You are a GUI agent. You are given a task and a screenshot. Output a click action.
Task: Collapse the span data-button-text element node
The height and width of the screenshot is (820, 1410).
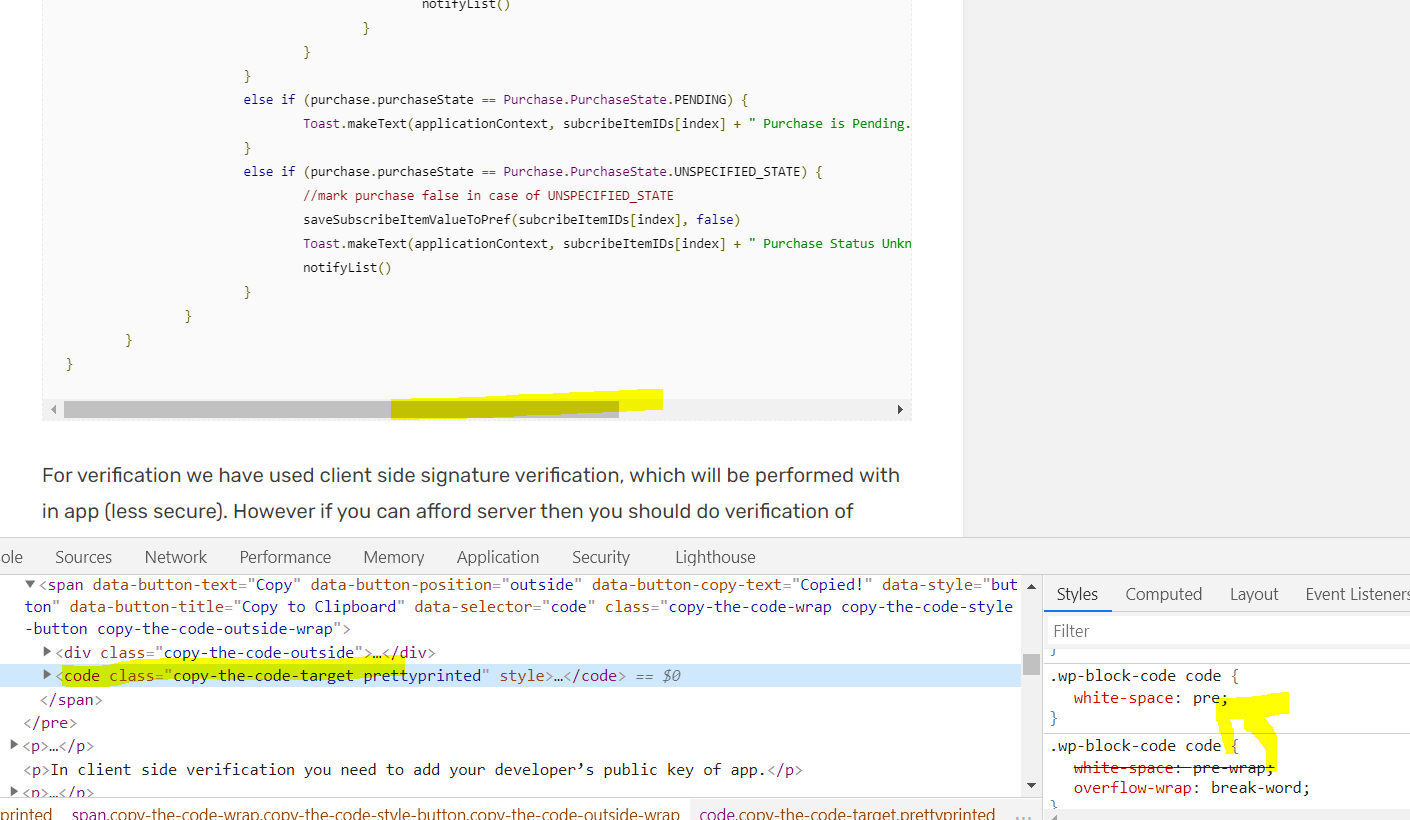(30, 584)
